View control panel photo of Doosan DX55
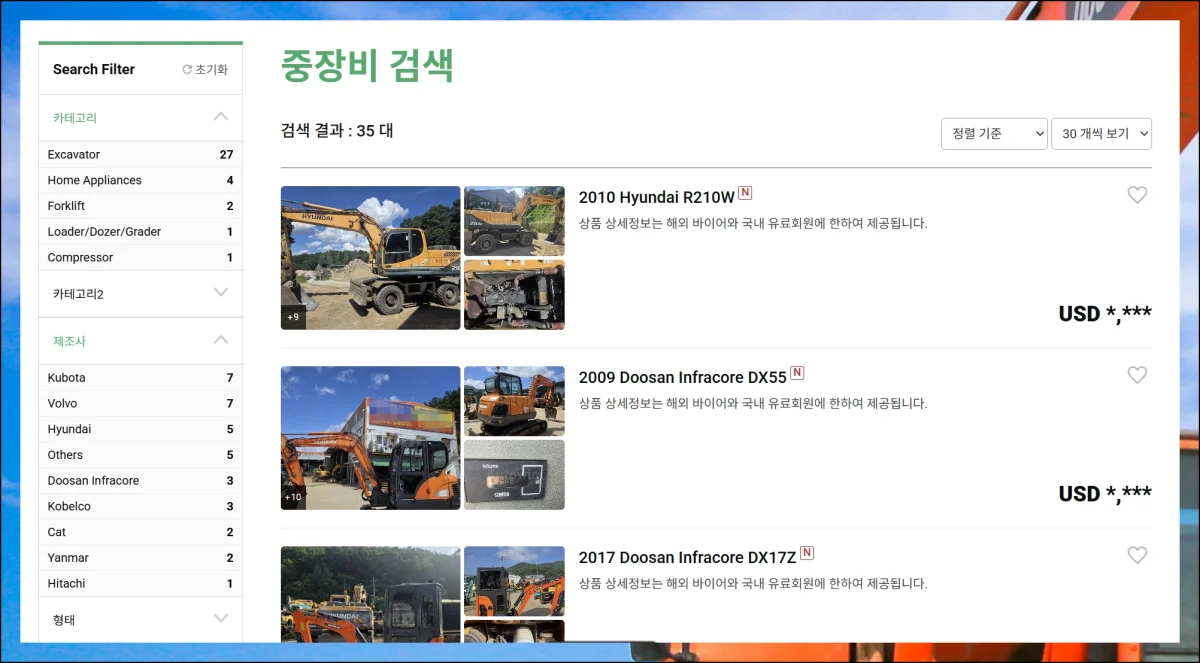The width and height of the screenshot is (1200, 663). 514,475
